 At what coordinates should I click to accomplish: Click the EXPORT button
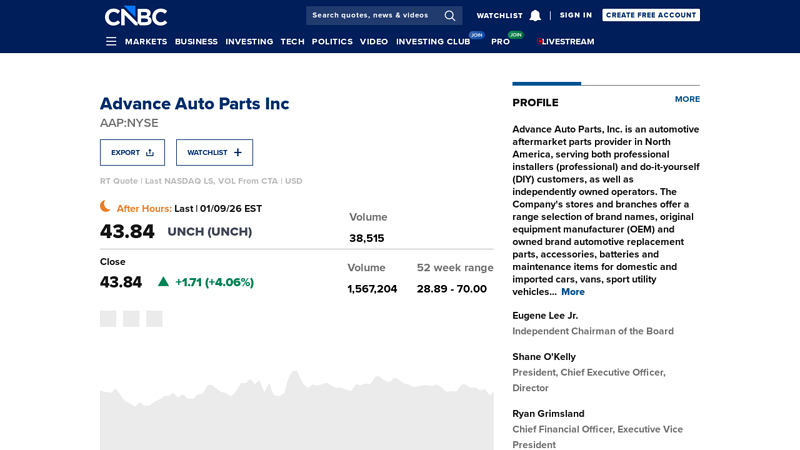tap(132, 153)
